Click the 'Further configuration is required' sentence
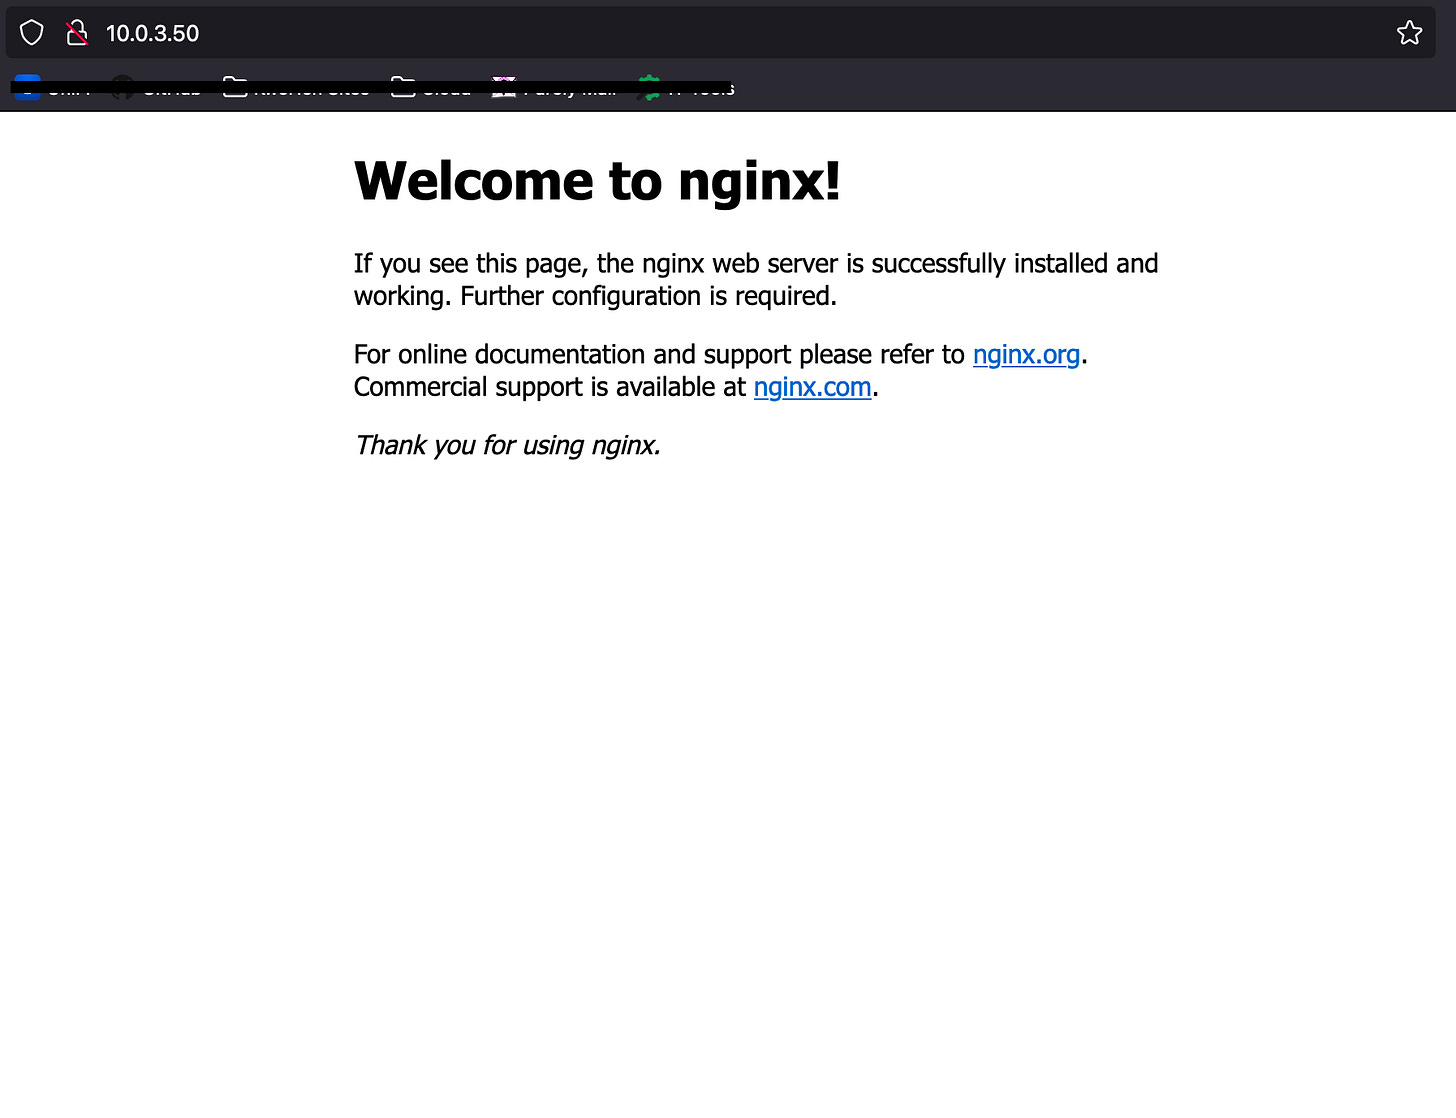This screenshot has width=1456, height=1118. tap(648, 297)
